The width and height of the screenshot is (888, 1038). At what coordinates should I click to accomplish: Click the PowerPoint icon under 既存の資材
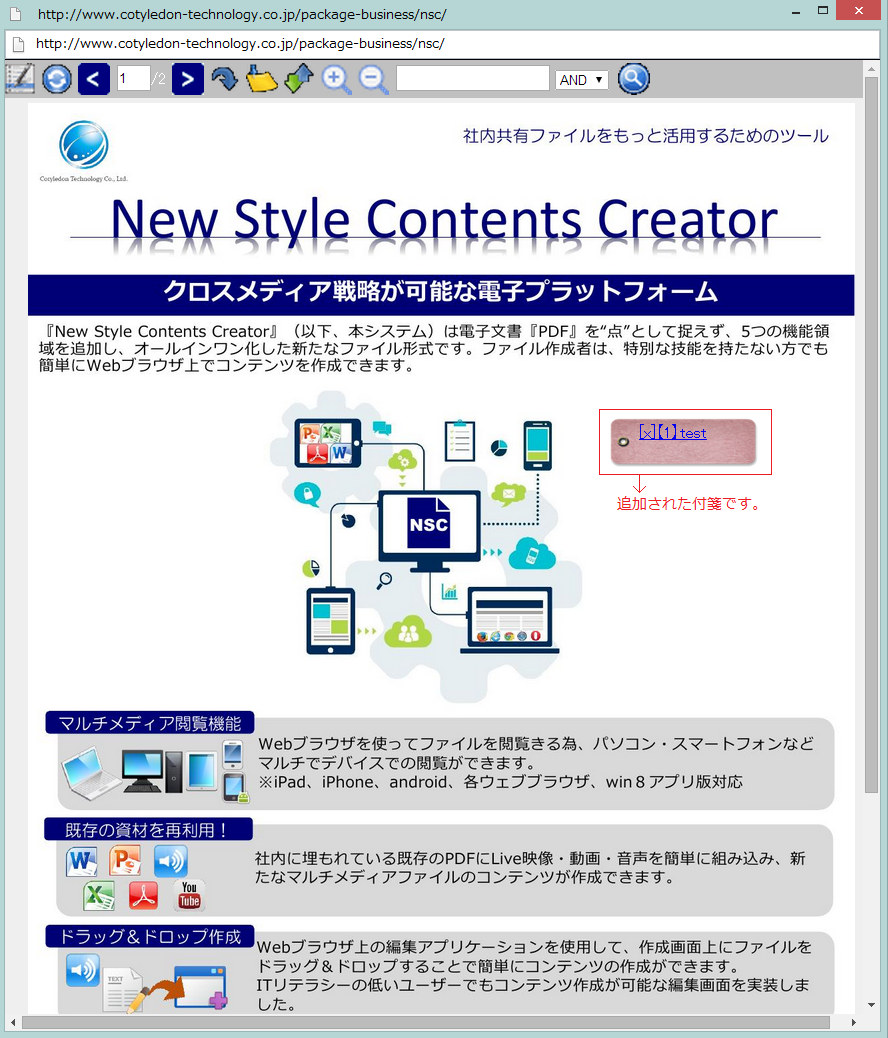point(125,861)
